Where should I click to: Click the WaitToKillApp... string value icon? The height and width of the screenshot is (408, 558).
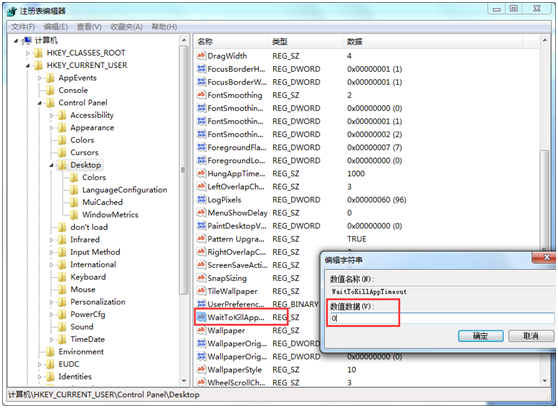pos(201,317)
